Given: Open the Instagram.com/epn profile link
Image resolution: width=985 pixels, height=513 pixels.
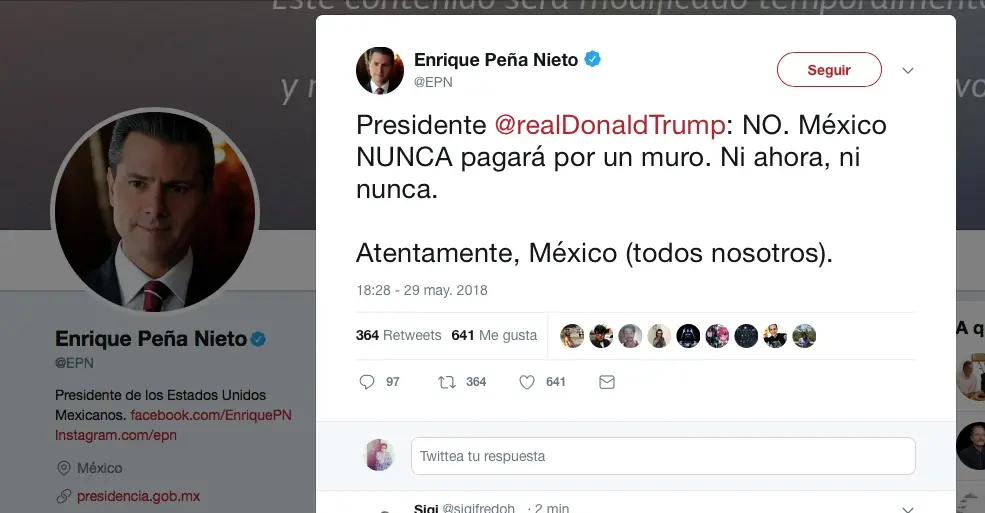Looking at the screenshot, I should (116, 435).
